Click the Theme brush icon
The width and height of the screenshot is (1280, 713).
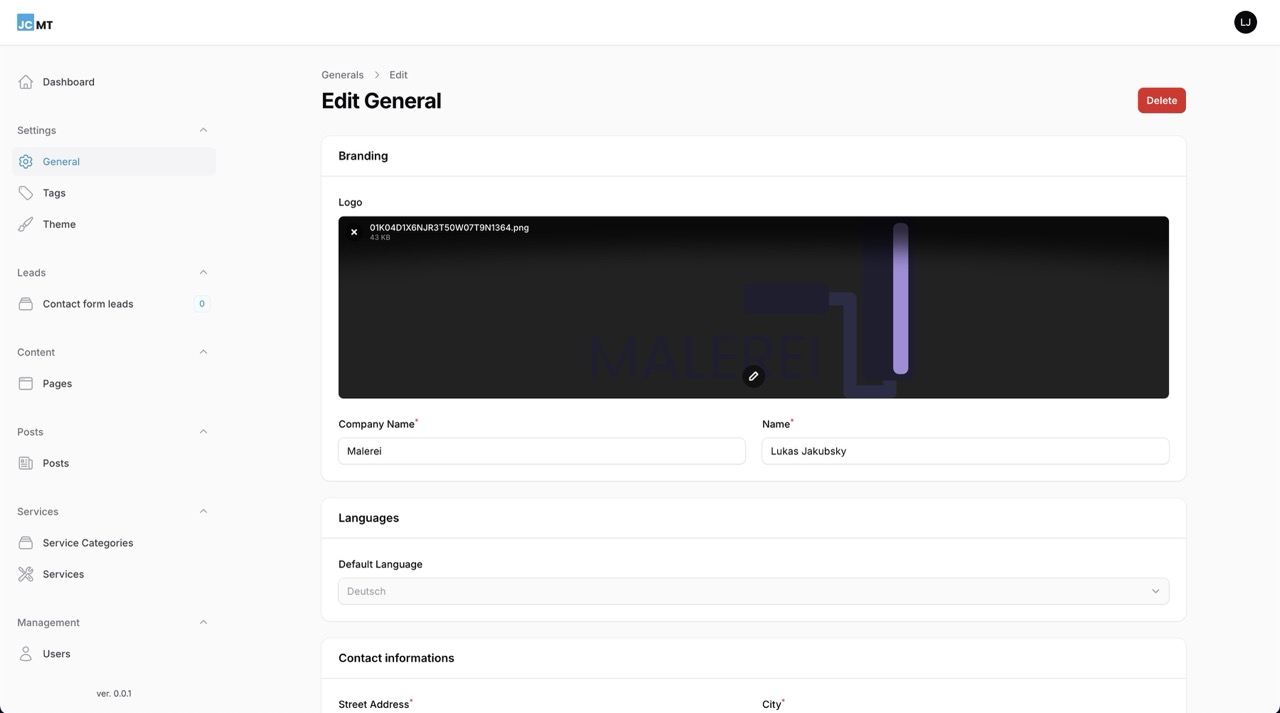pyautogui.click(x=25, y=223)
